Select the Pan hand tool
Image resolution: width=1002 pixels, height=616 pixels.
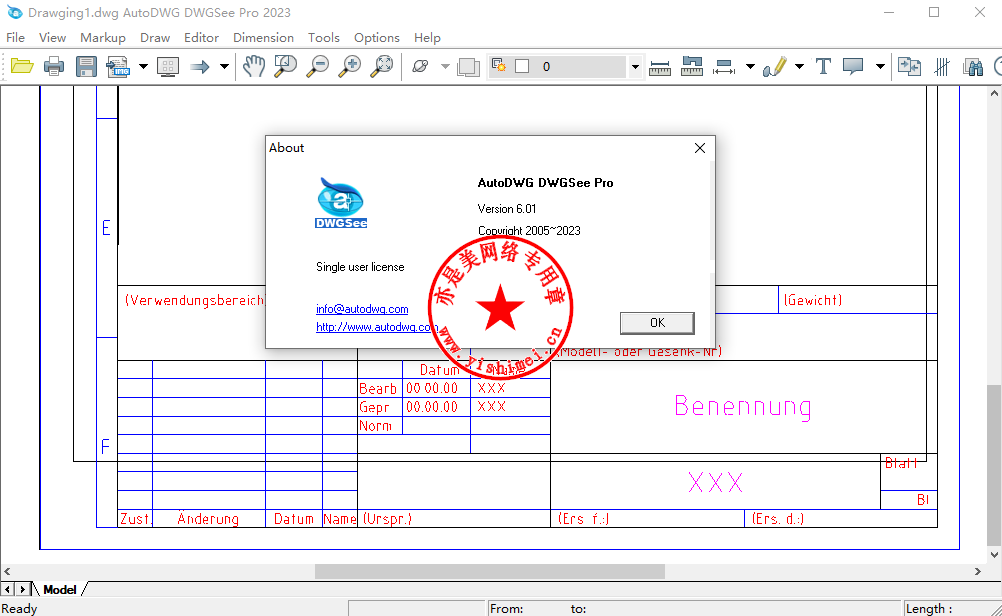[x=254, y=66]
